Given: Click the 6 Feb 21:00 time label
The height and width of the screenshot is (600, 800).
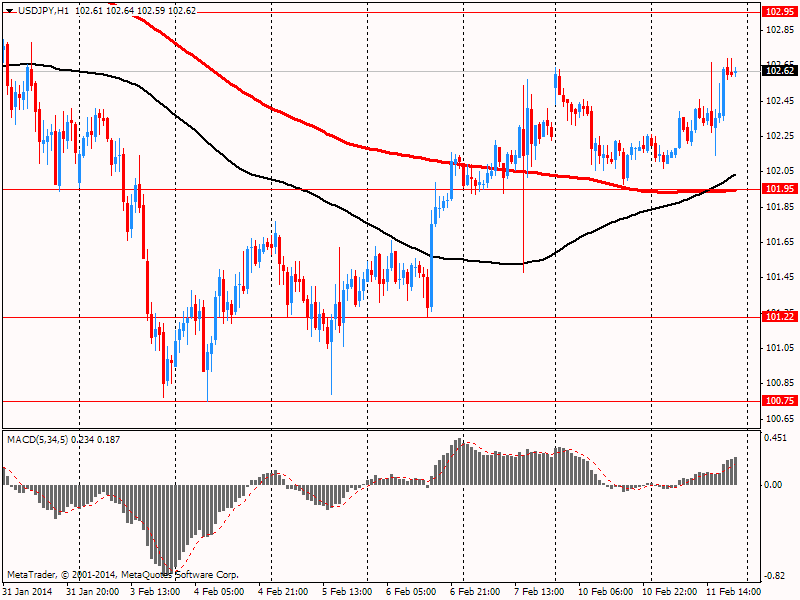Looking at the screenshot, I should [x=475, y=591].
